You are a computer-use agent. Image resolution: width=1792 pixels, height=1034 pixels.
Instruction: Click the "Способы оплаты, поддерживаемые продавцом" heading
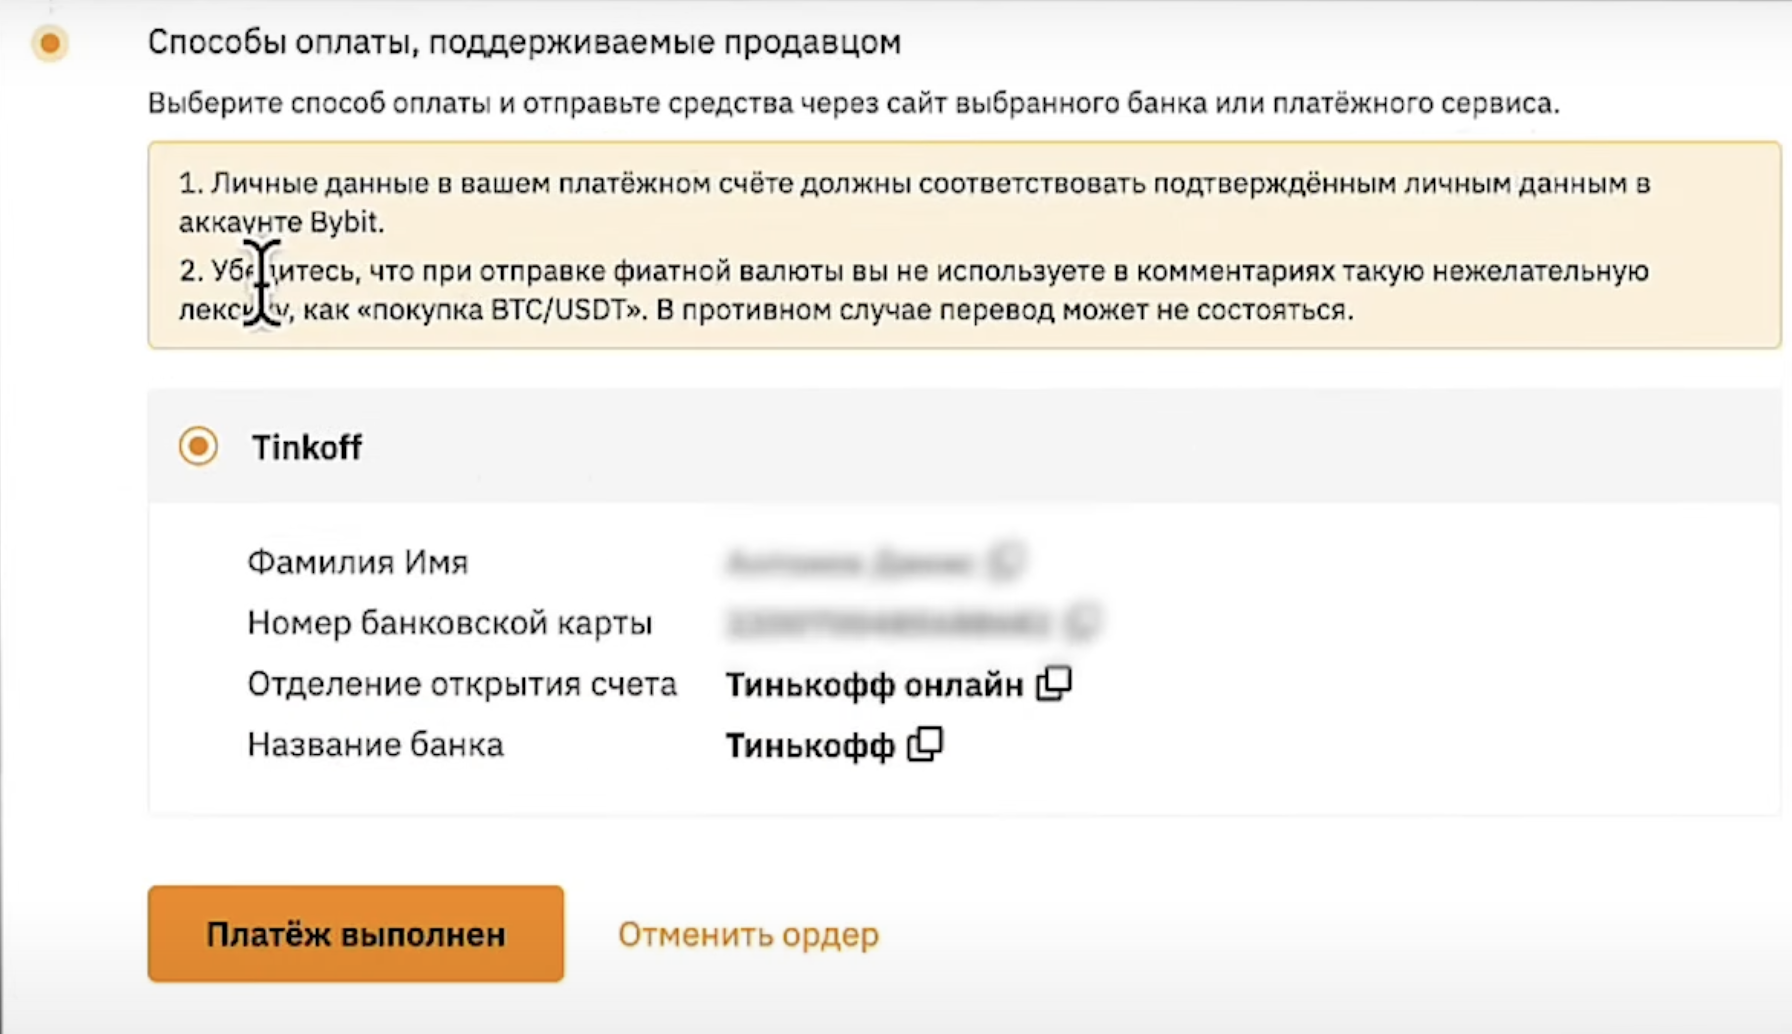pos(524,42)
